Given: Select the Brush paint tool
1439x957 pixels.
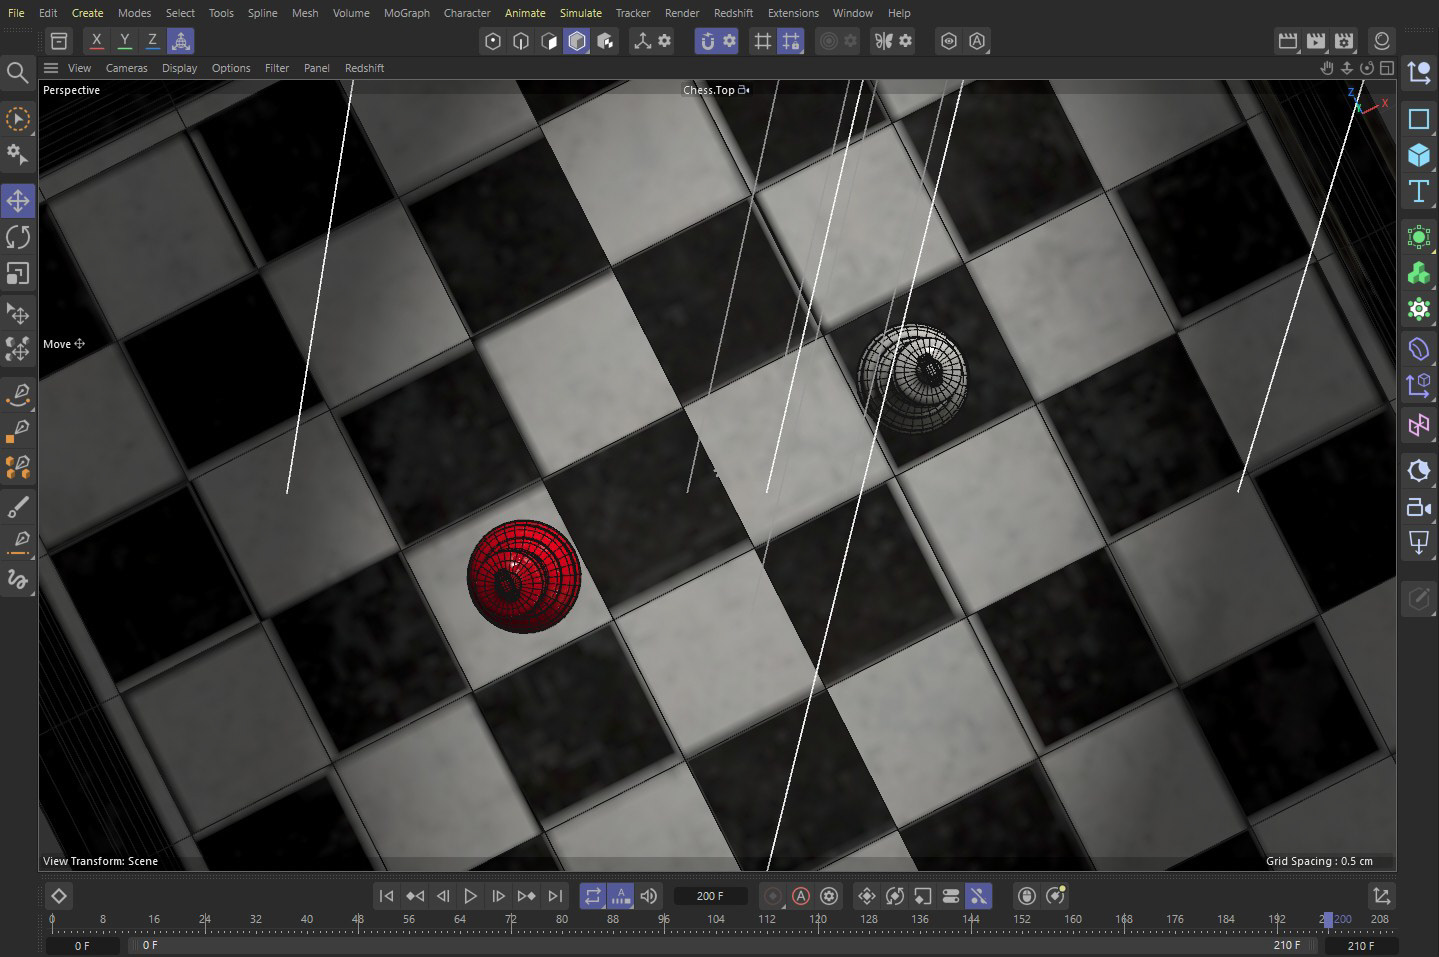Looking at the screenshot, I should [18, 508].
